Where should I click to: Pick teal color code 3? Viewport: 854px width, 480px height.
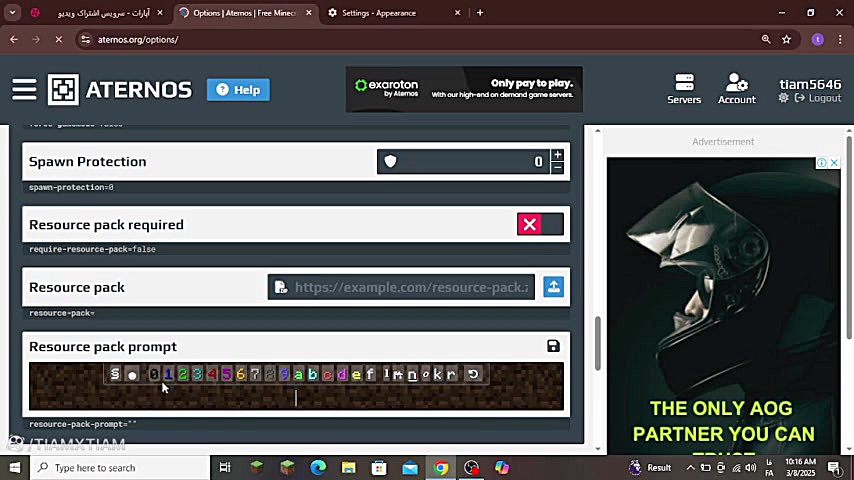tap(197, 374)
